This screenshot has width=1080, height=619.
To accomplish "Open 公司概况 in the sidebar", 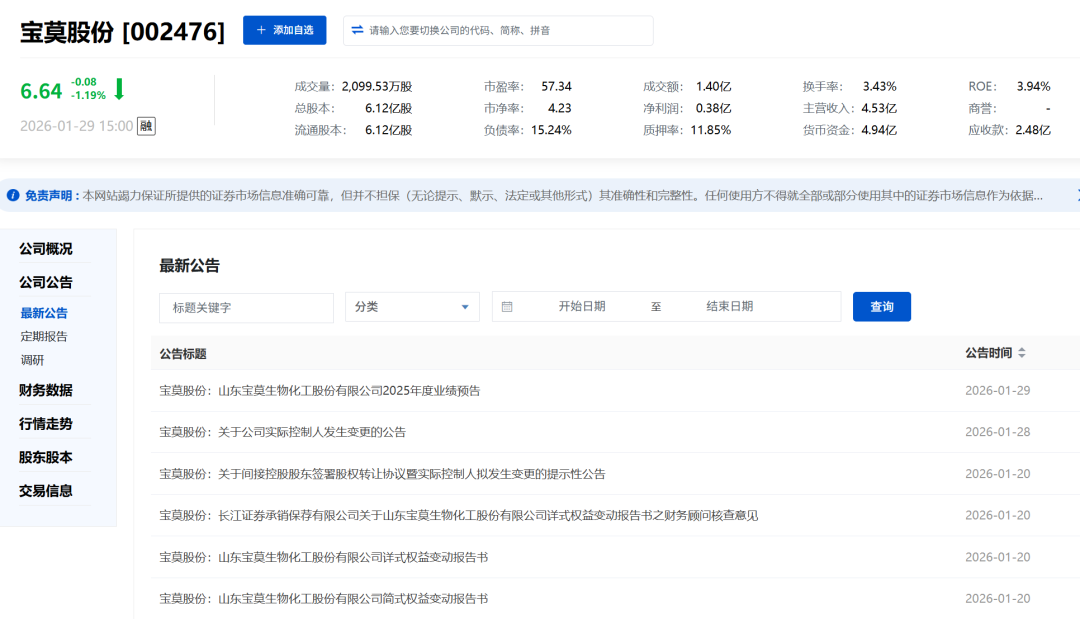I will click(46, 249).
